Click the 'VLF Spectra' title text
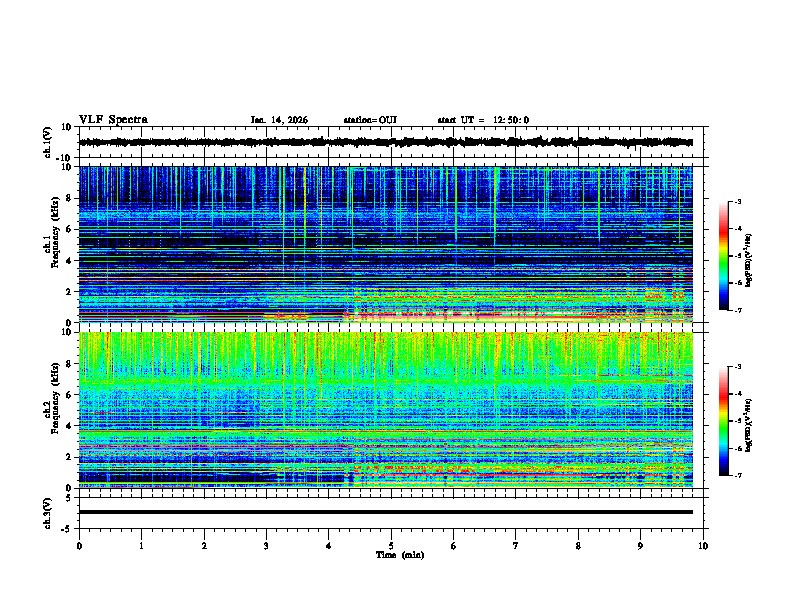Screen dimensions: 792x612 (113, 120)
